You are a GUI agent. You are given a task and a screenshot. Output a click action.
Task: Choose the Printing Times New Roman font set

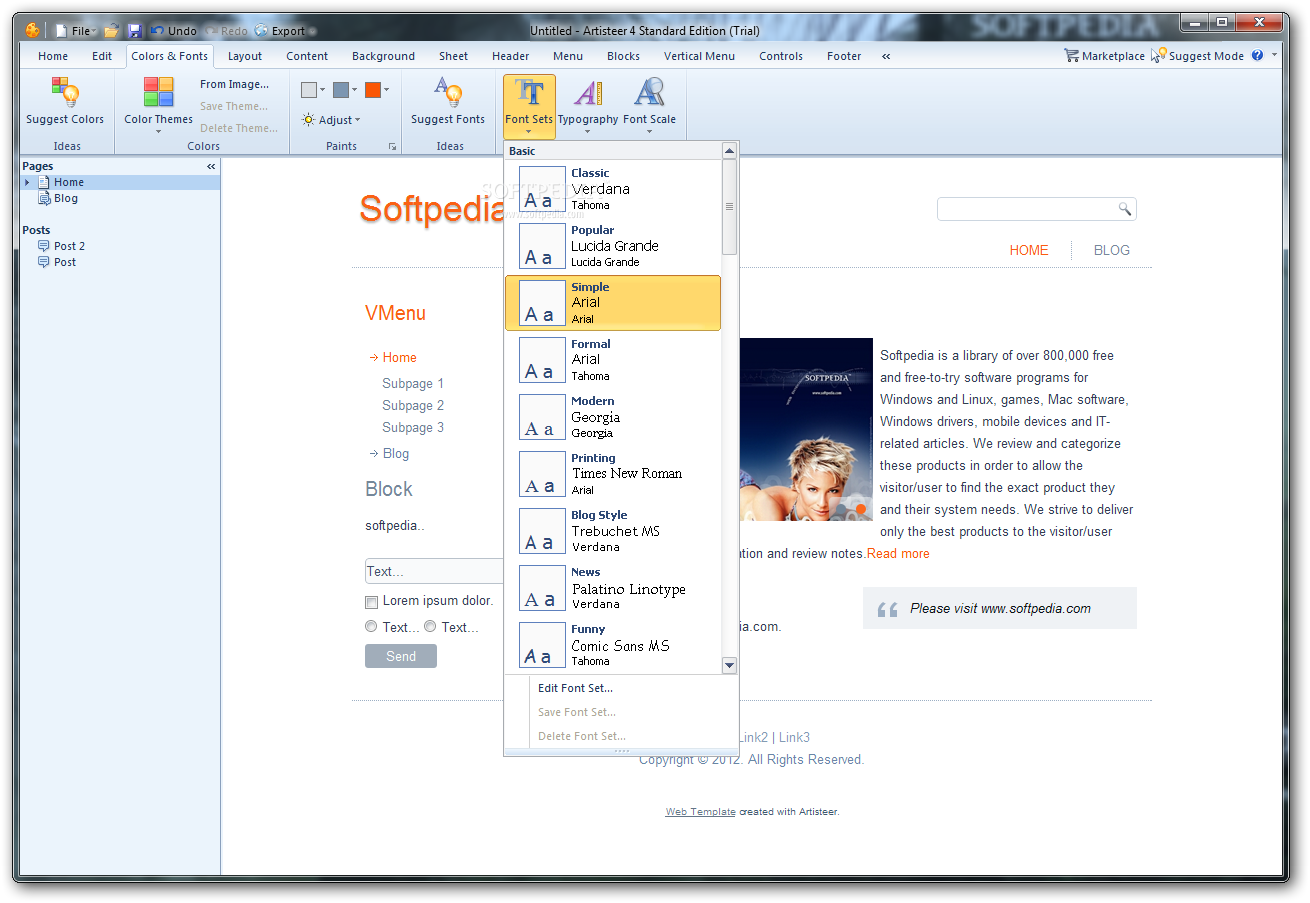613,474
